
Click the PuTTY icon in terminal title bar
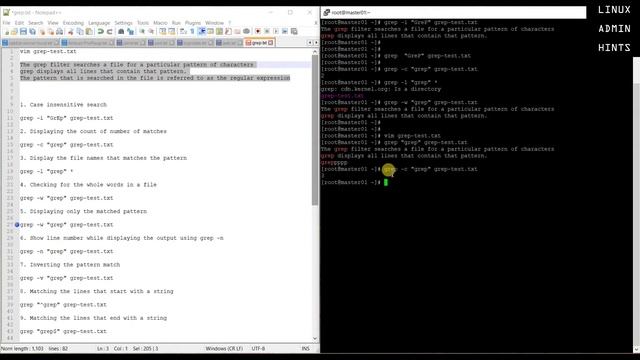click(327, 13)
